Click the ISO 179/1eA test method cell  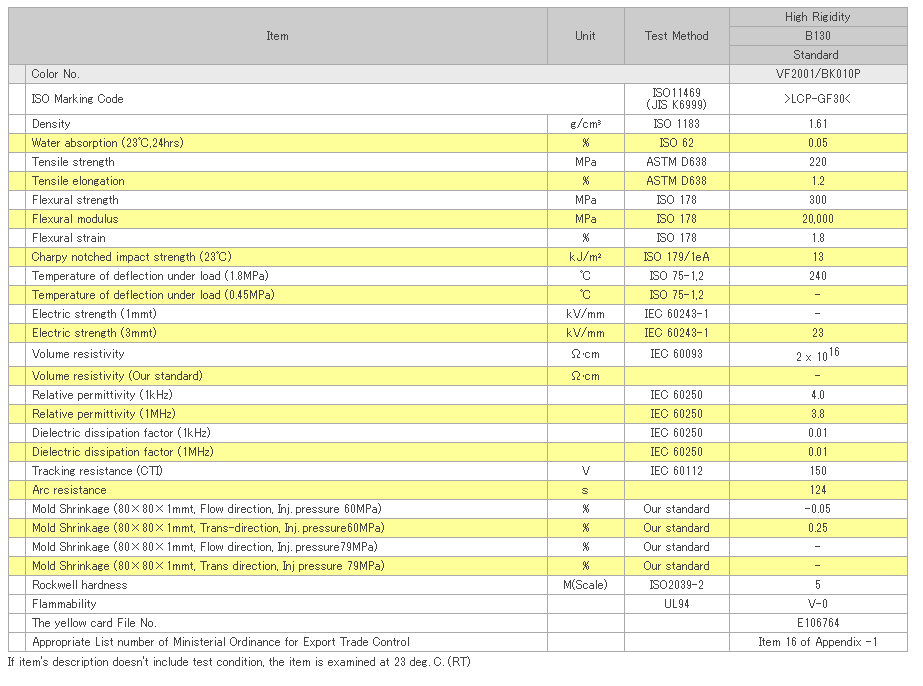tap(676, 257)
